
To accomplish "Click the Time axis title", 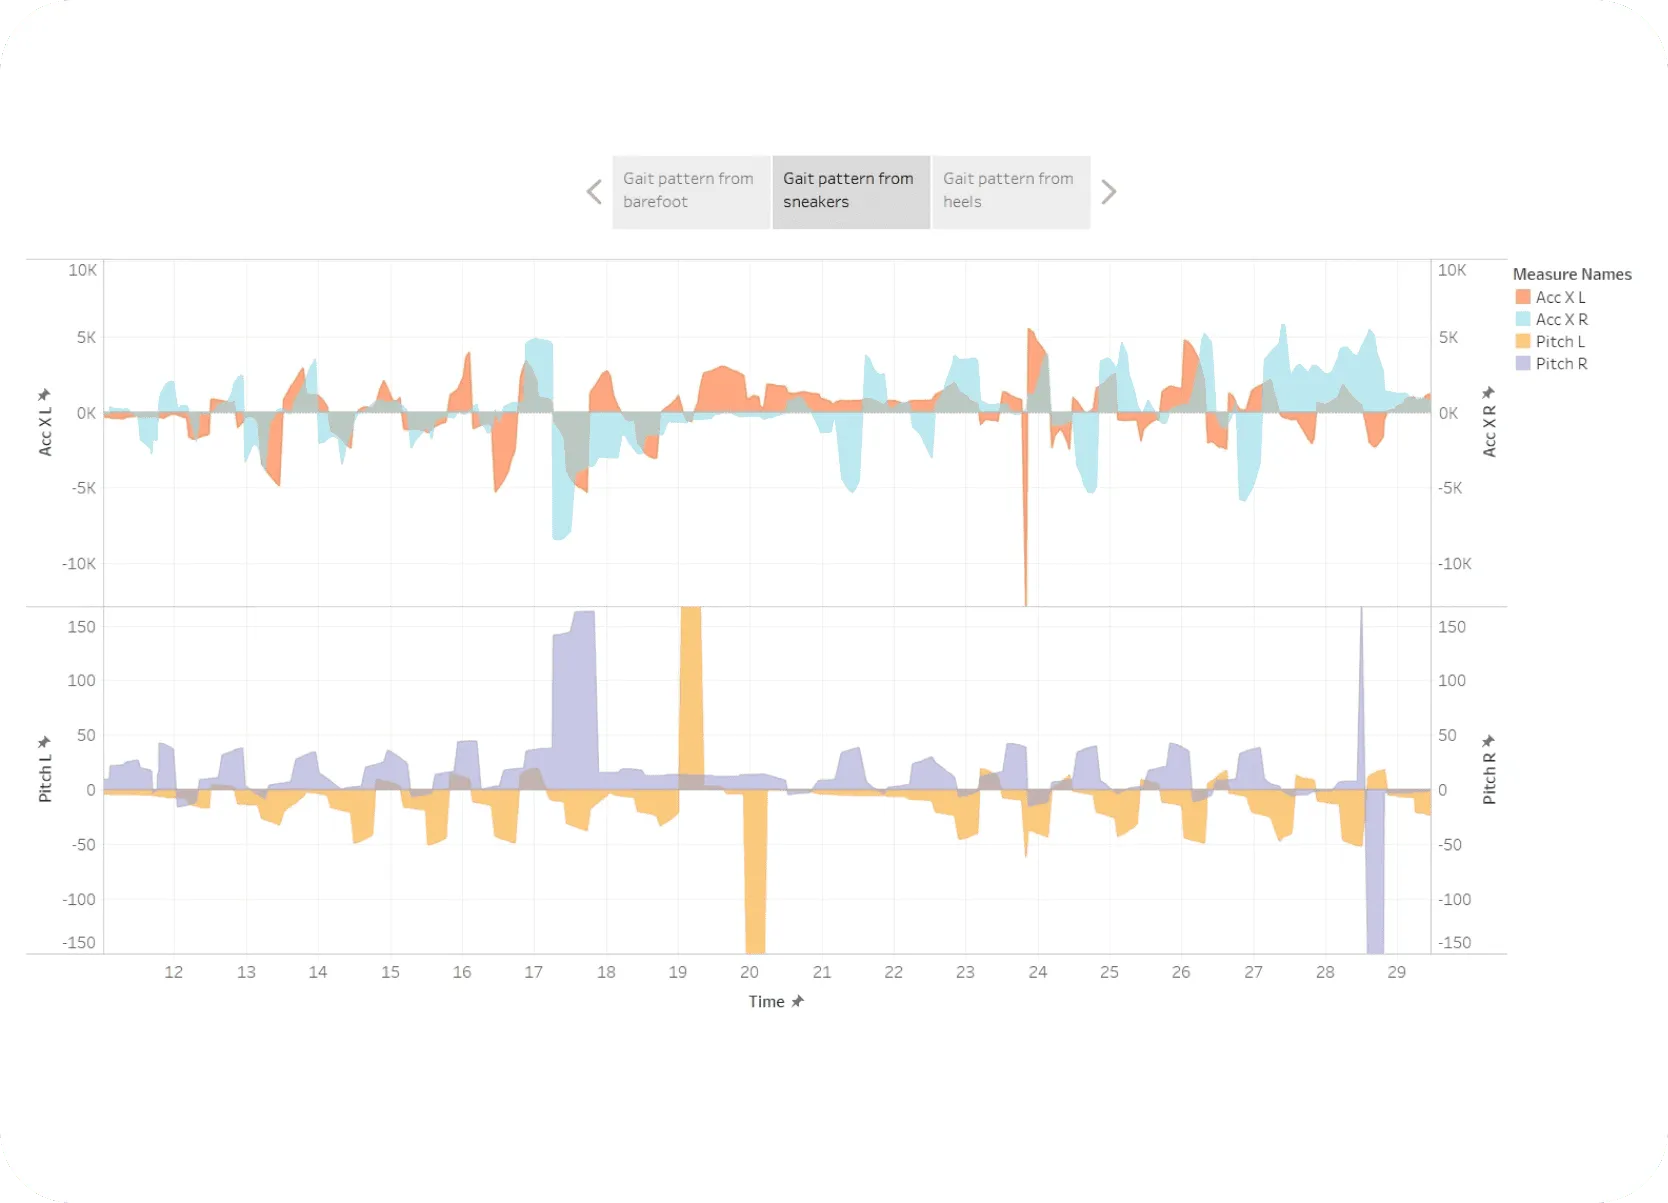I will pos(766,1001).
